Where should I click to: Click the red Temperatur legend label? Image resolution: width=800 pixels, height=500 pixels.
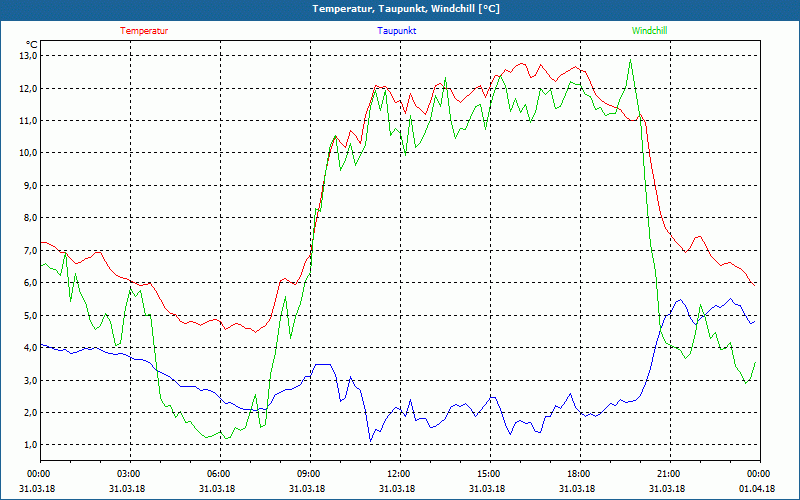(144, 31)
